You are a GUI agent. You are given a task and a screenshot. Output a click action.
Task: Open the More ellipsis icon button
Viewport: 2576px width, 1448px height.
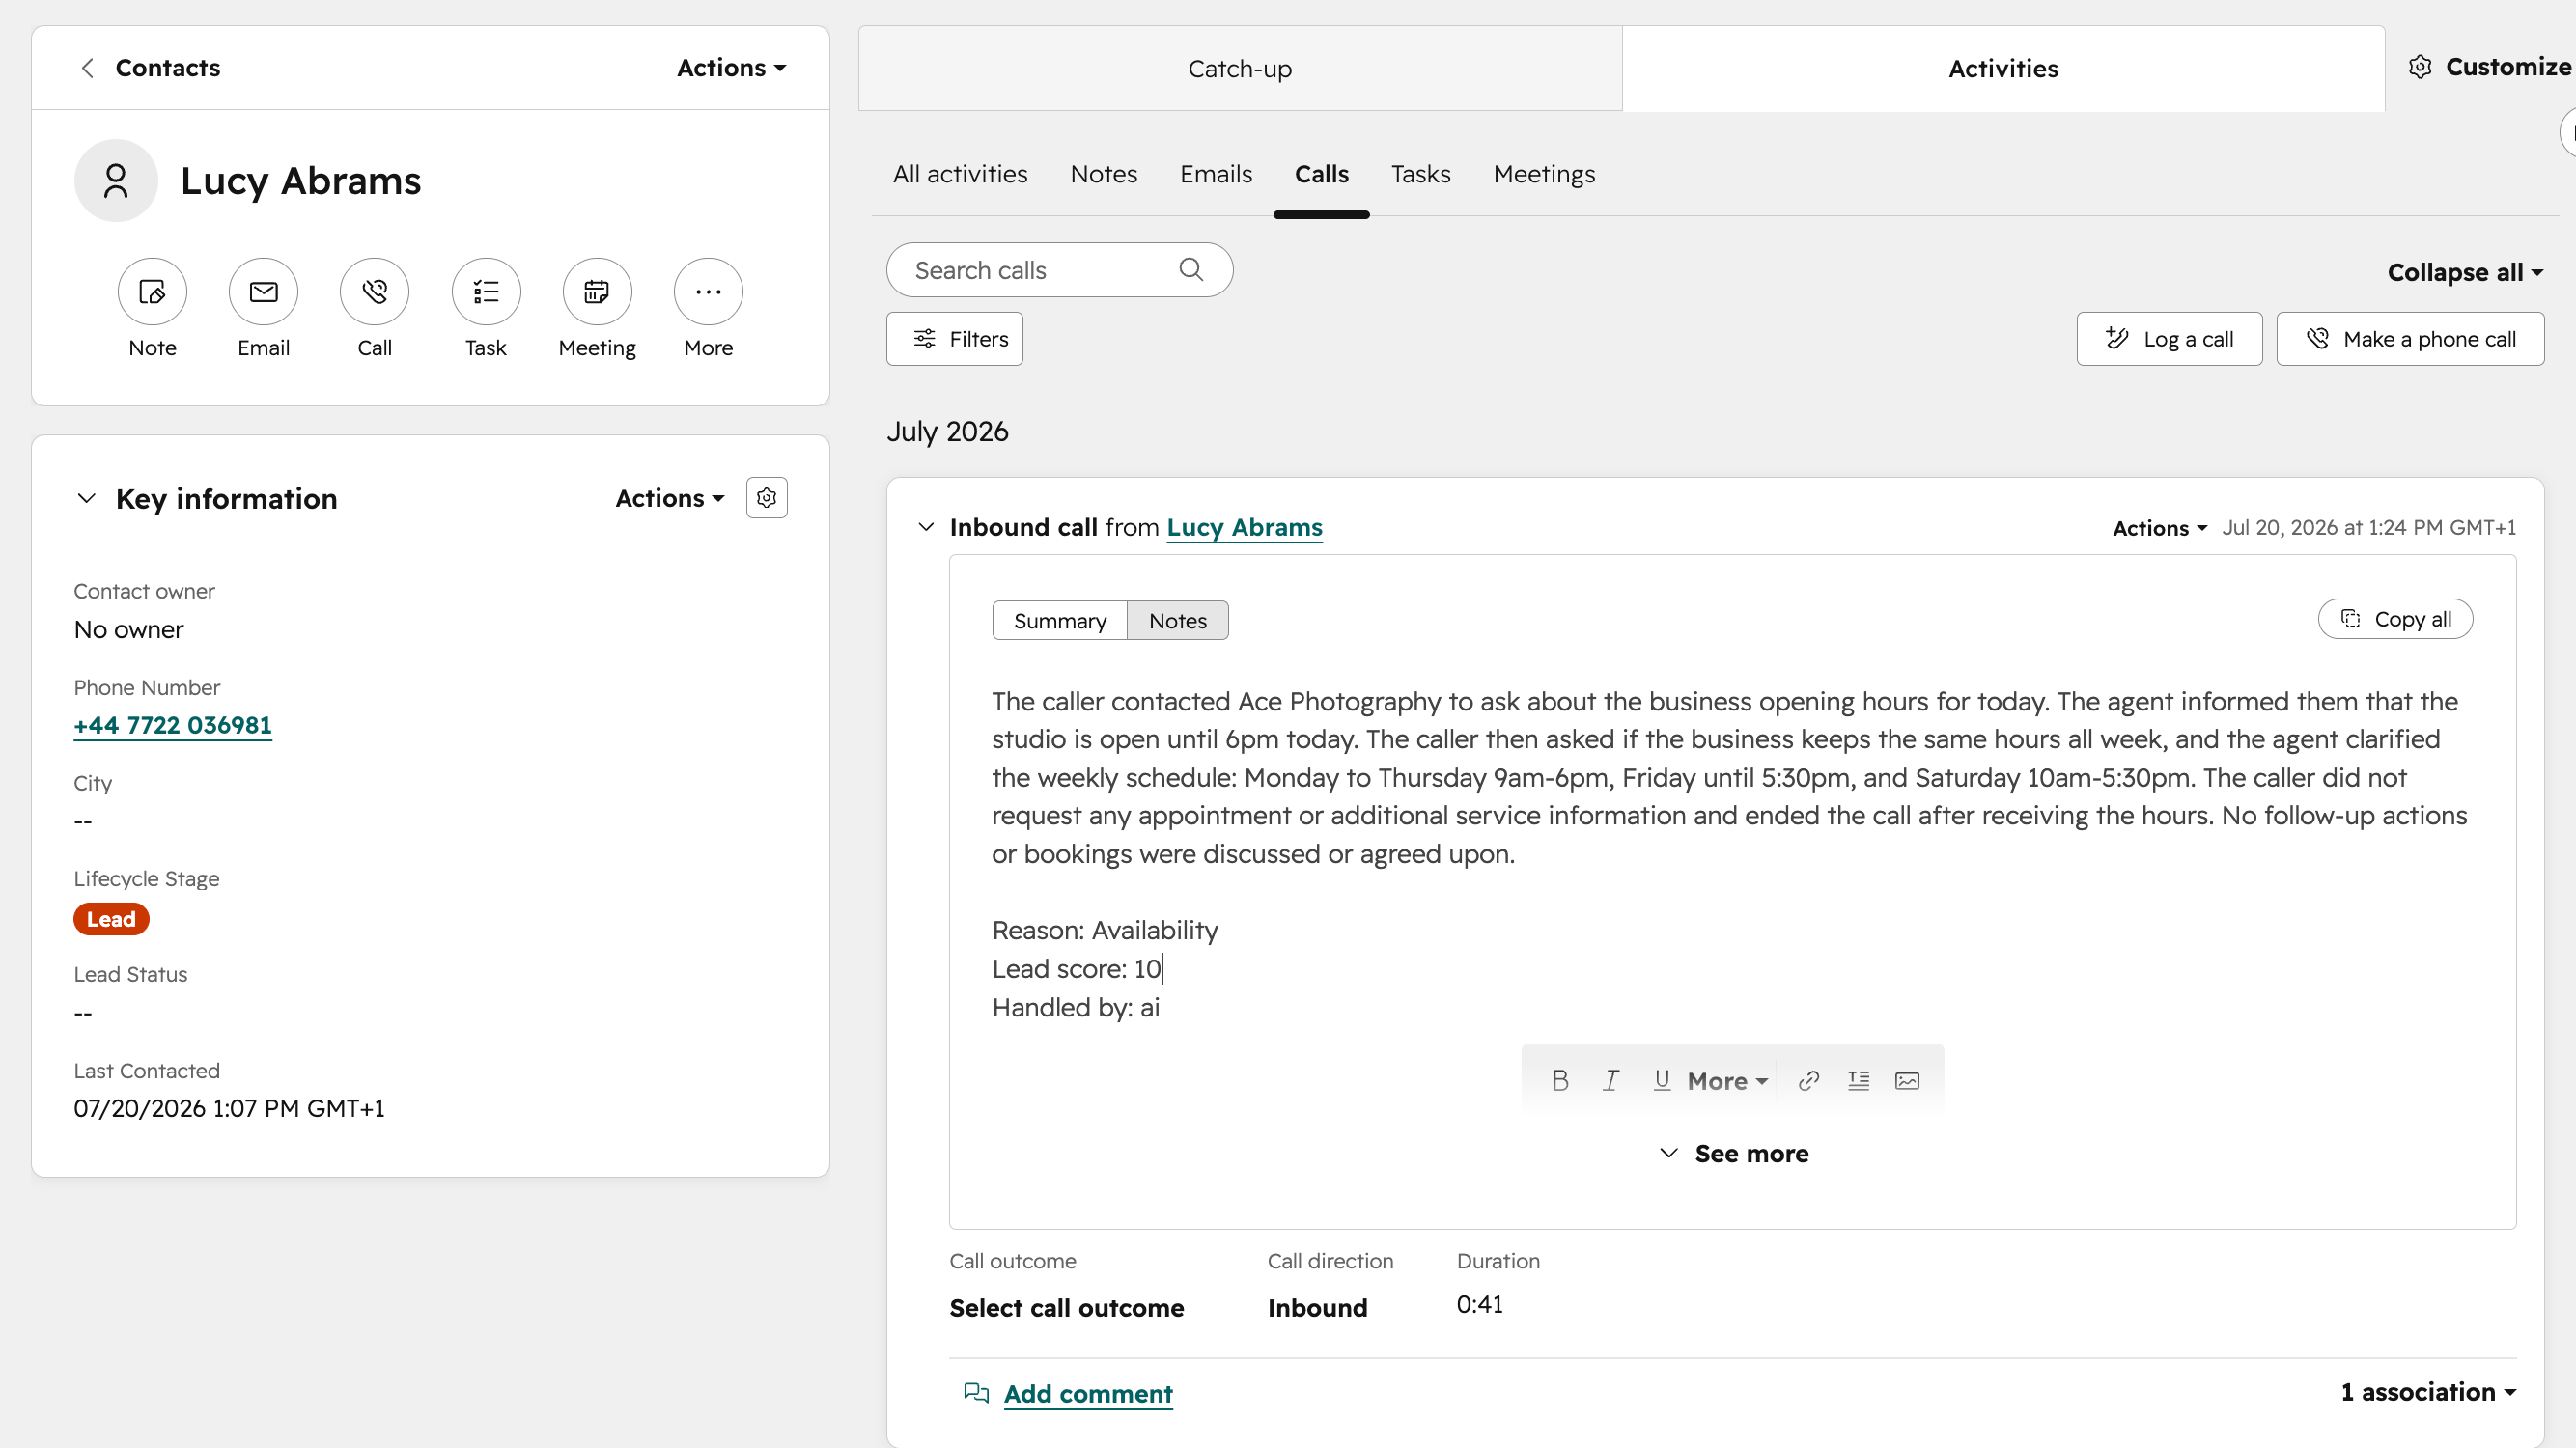[x=708, y=292]
